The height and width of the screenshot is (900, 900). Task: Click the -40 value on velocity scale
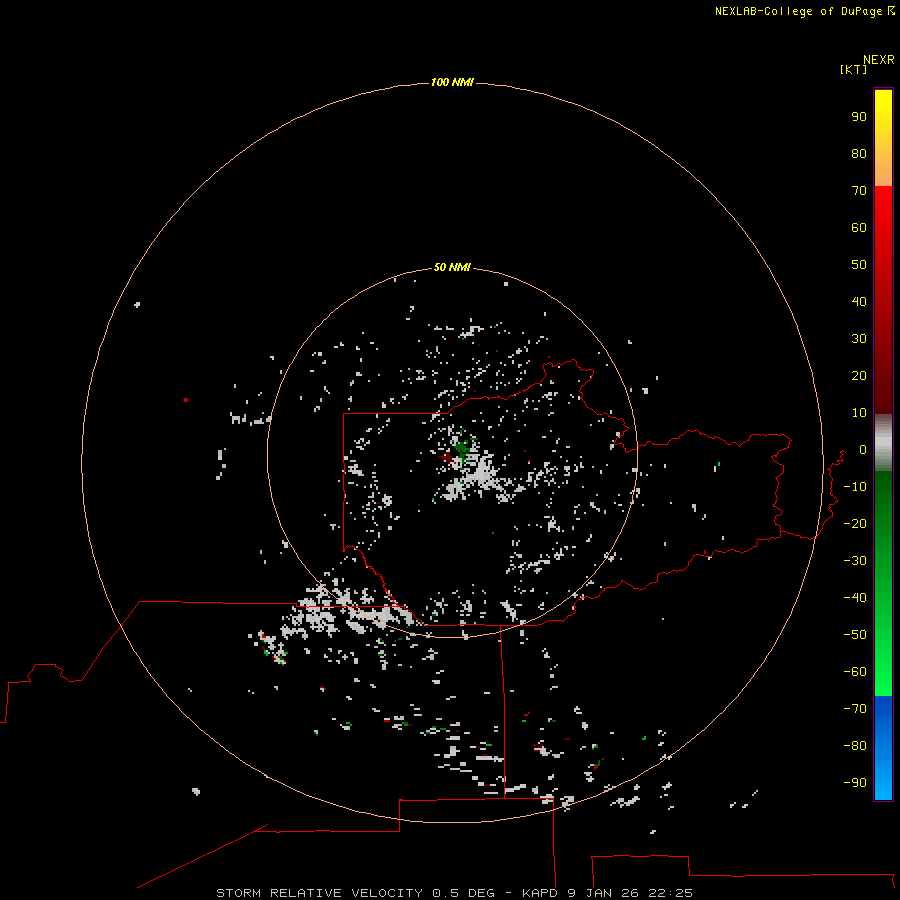[855, 598]
